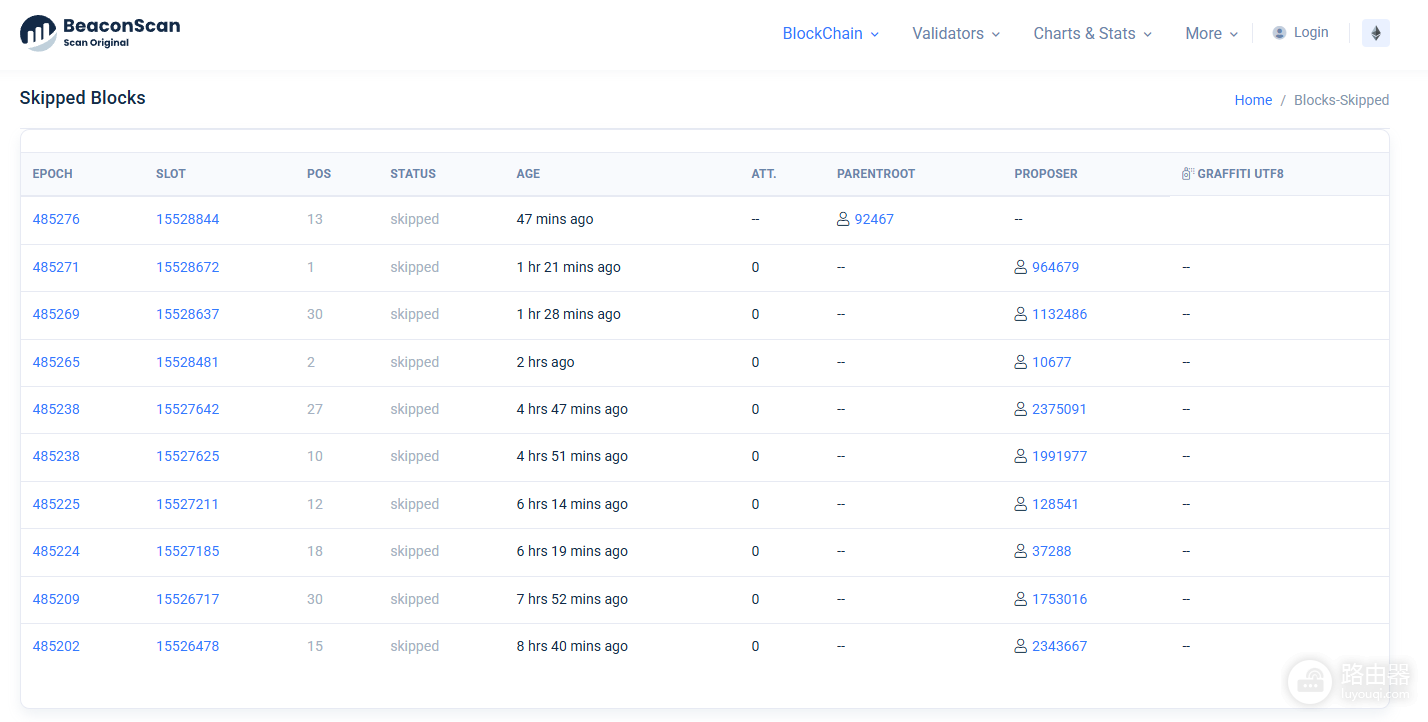Viewport: 1428px width, 722px height.
Task: Open slot 15527642
Action: pyautogui.click(x=187, y=409)
